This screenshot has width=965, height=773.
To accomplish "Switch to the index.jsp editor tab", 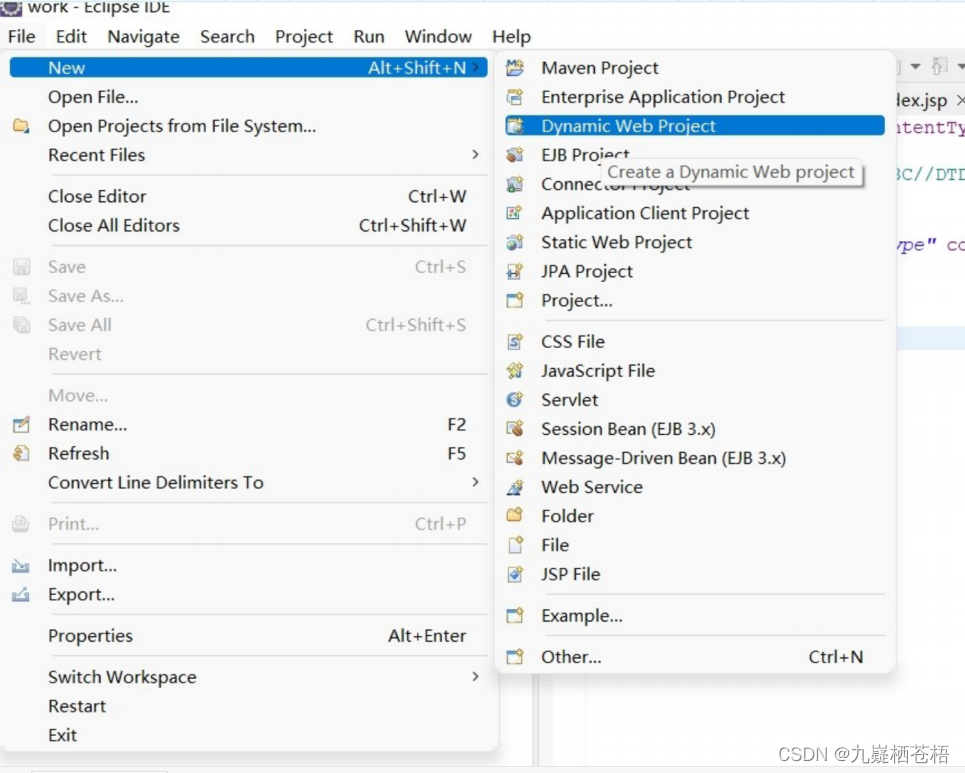I will click(x=922, y=100).
